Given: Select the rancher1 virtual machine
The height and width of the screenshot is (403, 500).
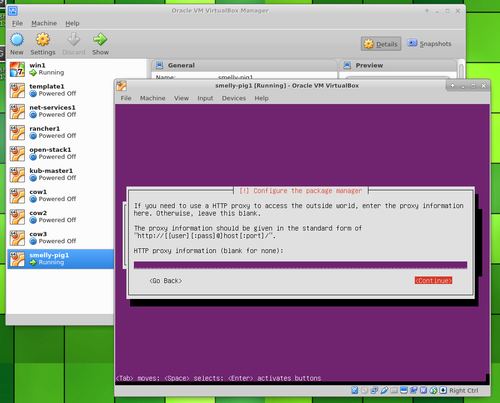Looking at the screenshot, I should point(61,132).
